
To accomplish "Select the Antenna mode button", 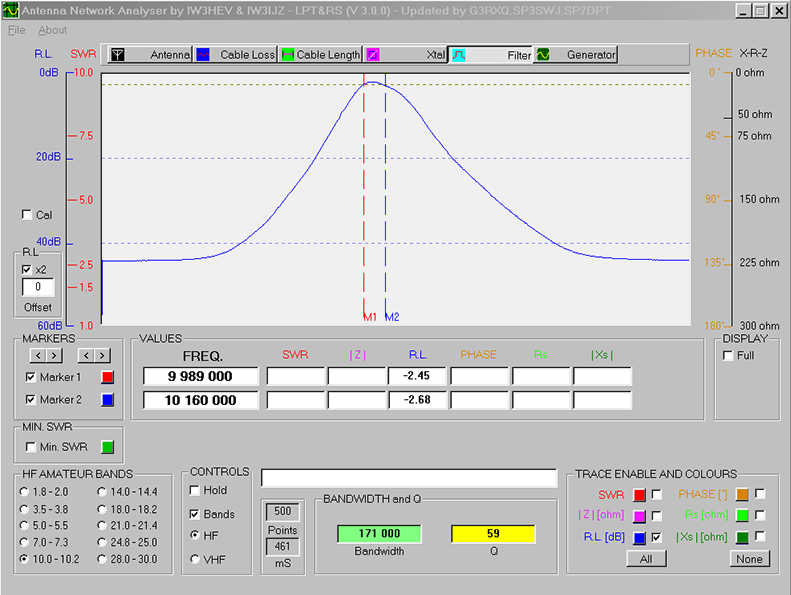I will point(149,55).
